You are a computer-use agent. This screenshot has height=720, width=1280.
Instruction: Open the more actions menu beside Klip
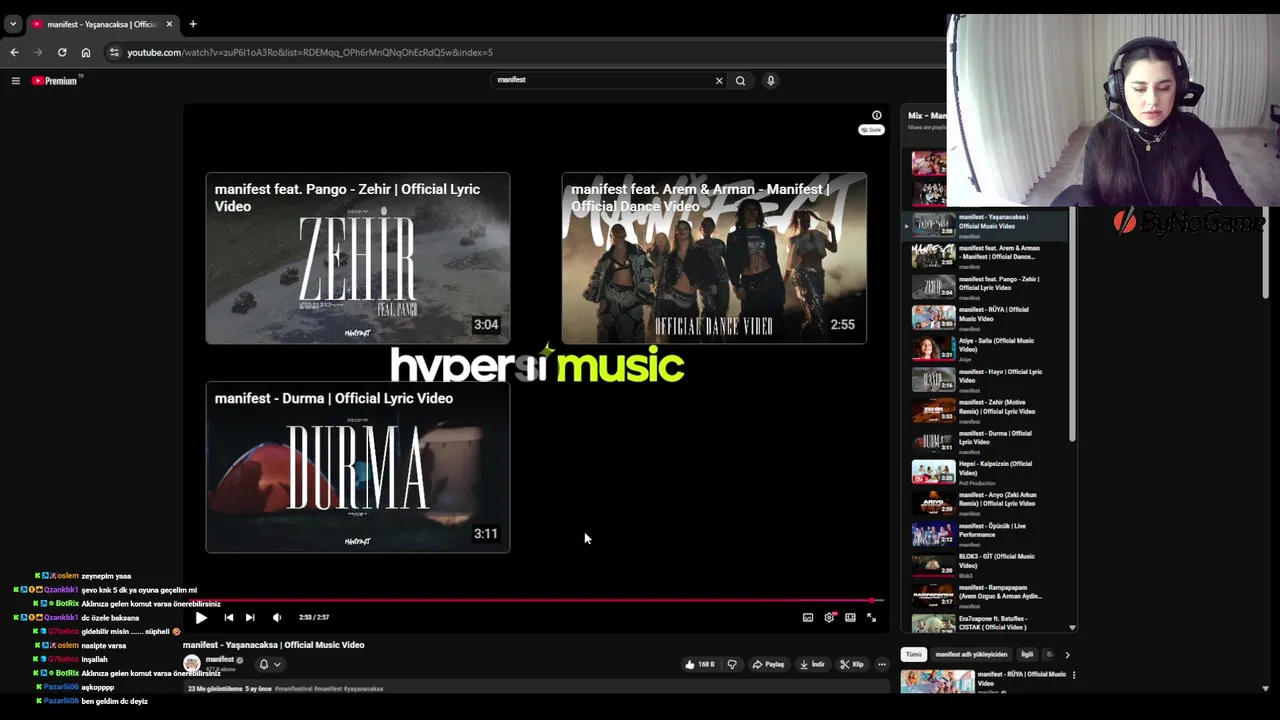882,664
